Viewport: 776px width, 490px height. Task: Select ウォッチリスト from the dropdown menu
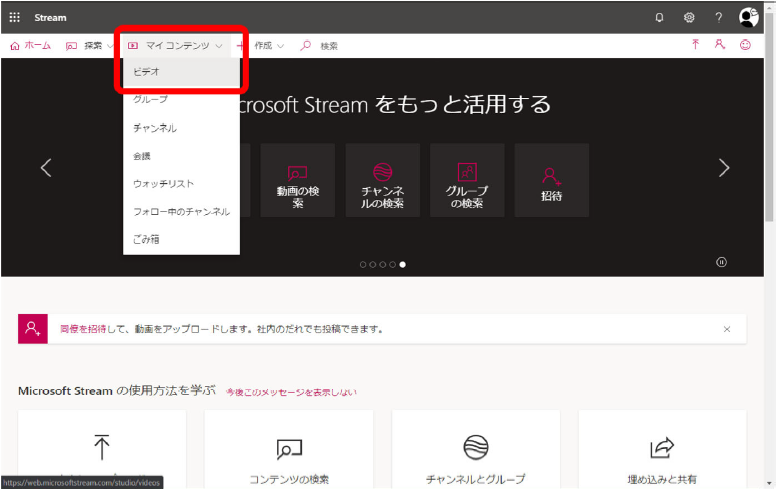point(181,184)
